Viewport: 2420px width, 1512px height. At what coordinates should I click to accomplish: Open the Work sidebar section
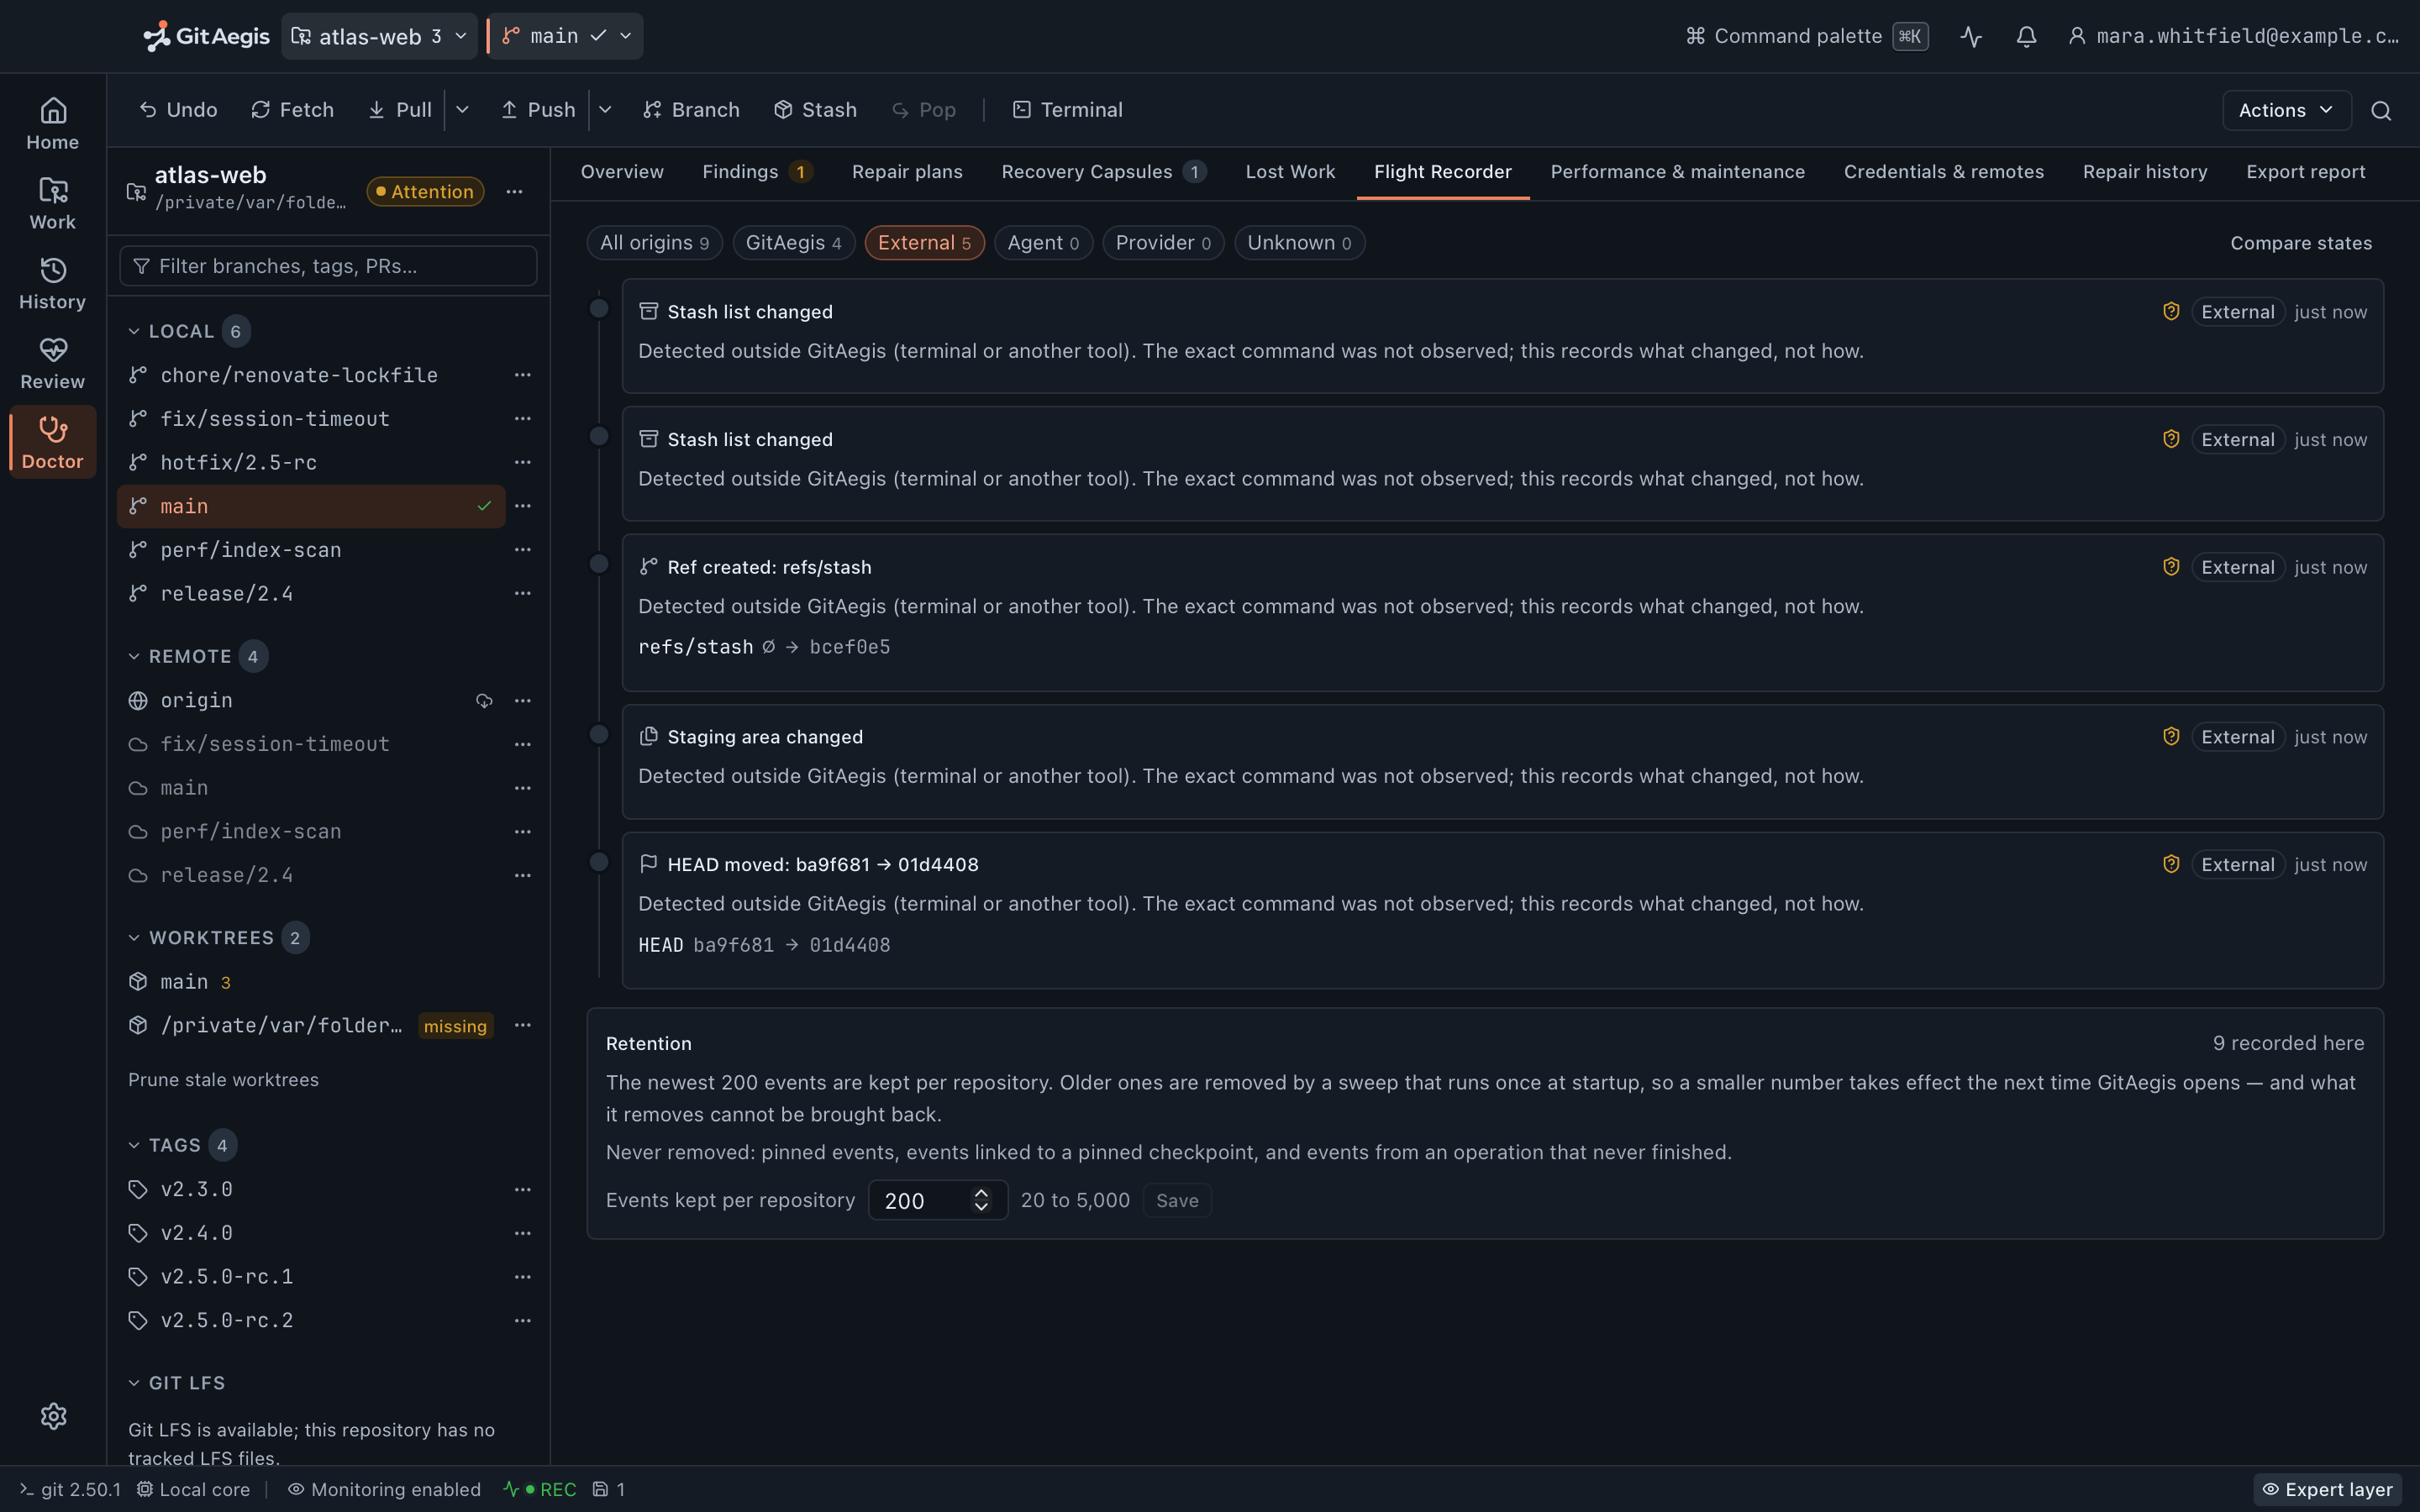tap(52, 204)
